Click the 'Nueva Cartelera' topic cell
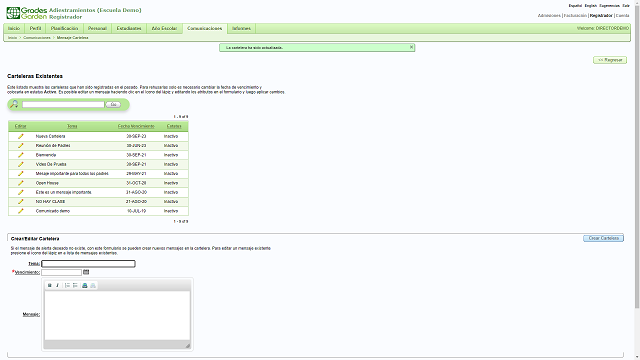Screen dimensions: 640x360 50,136
